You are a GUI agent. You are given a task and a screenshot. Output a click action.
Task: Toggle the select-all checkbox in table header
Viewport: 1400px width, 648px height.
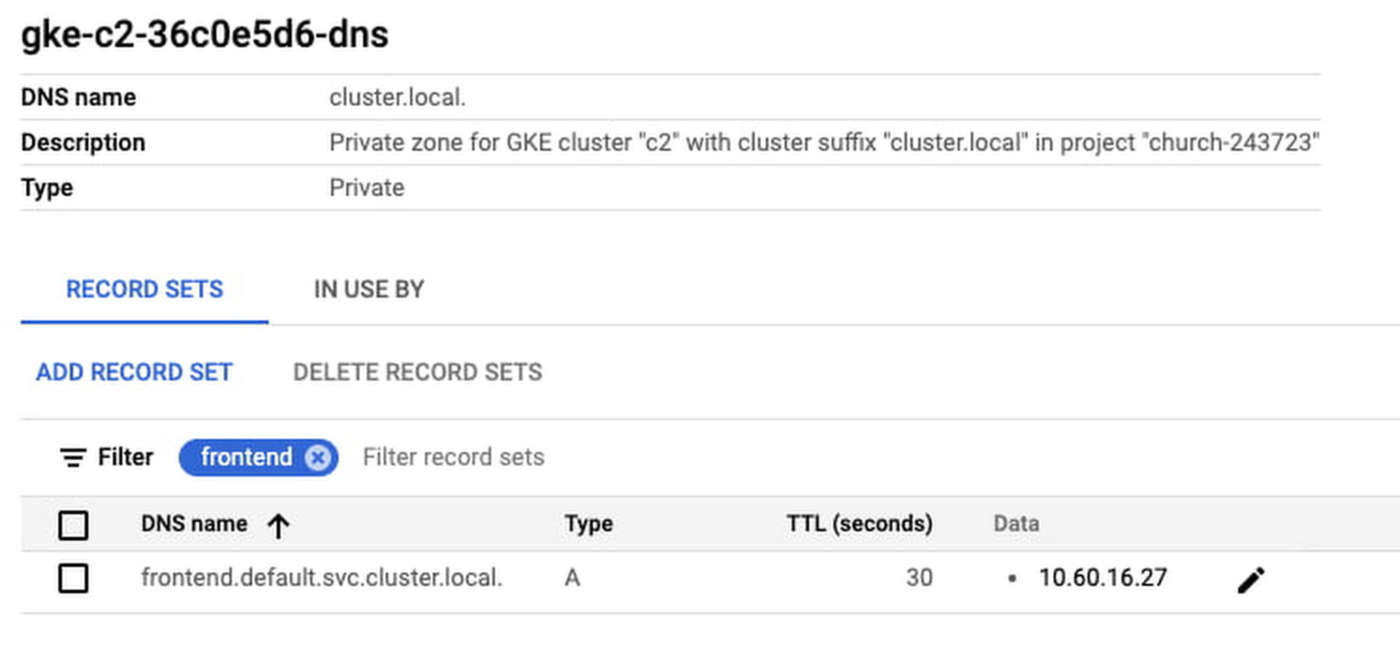[73, 525]
